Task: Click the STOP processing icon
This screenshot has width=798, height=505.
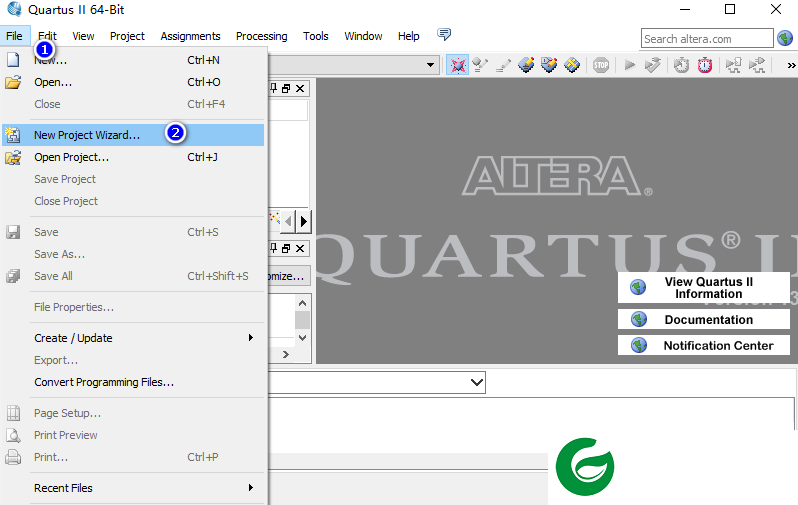Action: point(601,65)
